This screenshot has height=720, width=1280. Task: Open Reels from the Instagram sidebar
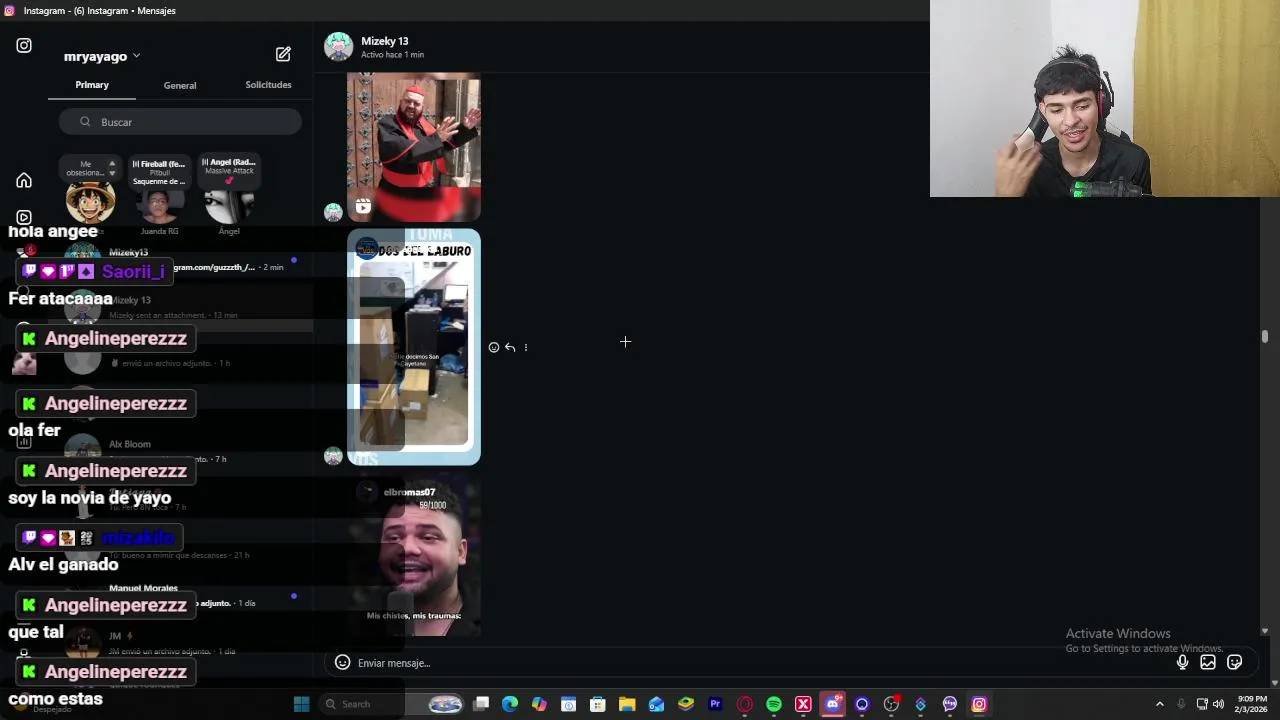[x=24, y=217]
